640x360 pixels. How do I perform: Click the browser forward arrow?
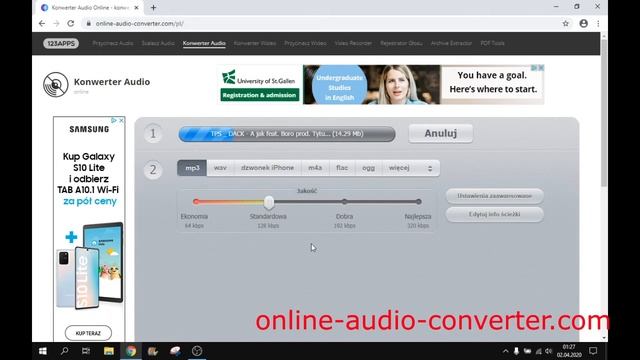click(56, 24)
